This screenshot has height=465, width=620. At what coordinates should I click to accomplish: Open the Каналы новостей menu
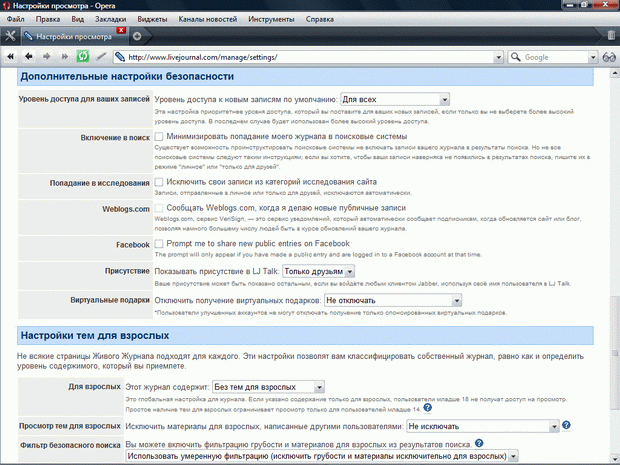pyautogui.click(x=208, y=19)
